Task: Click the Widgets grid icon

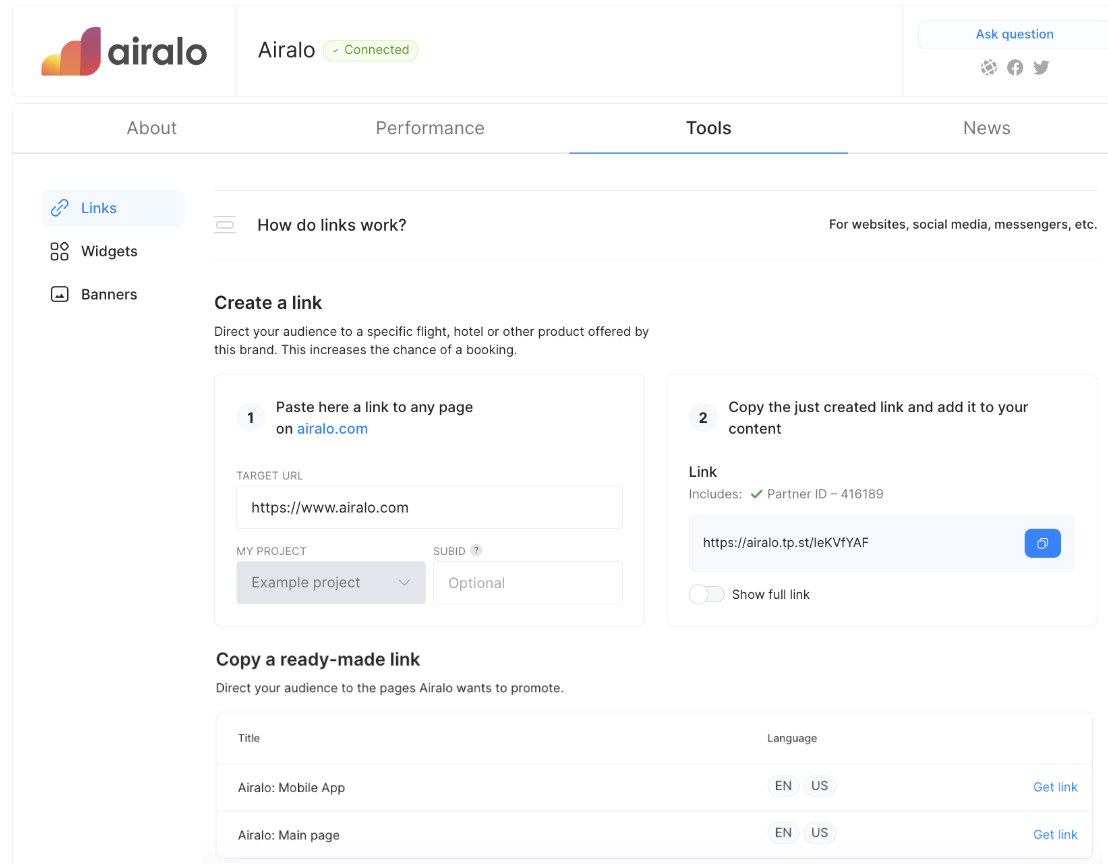Action: (x=60, y=251)
